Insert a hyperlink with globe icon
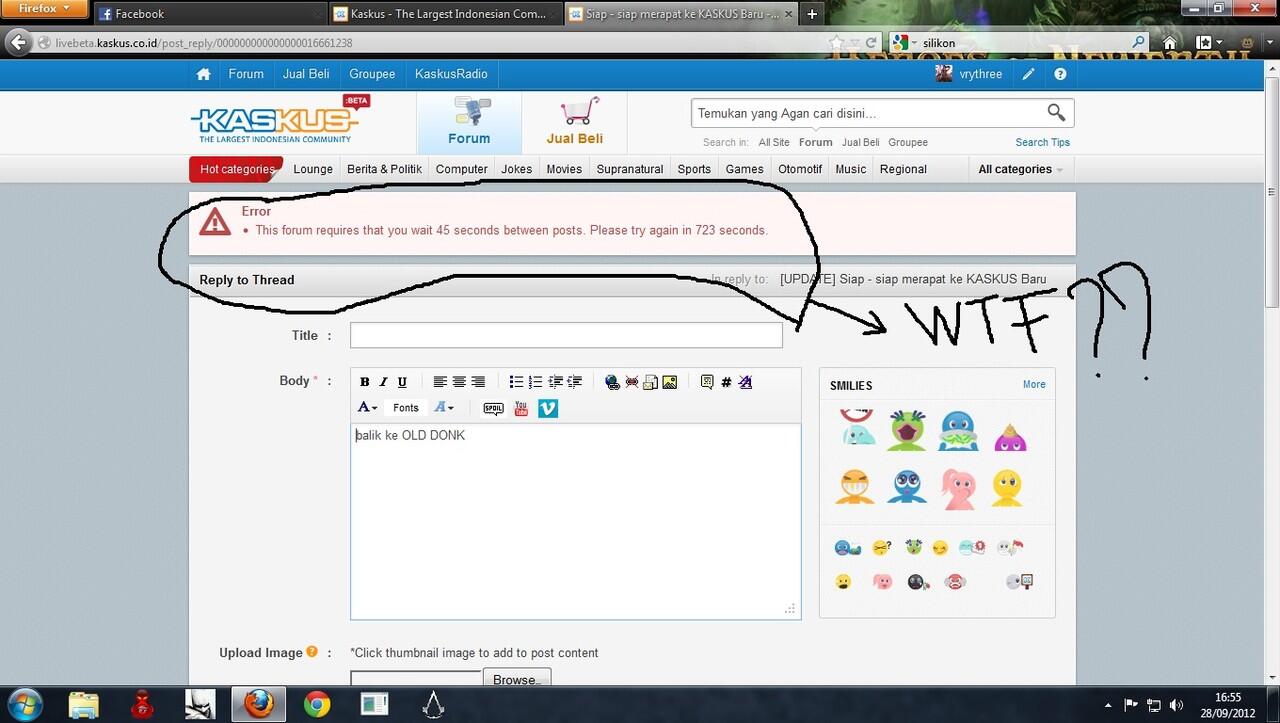The width and height of the screenshot is (1280, 723). 613,382
